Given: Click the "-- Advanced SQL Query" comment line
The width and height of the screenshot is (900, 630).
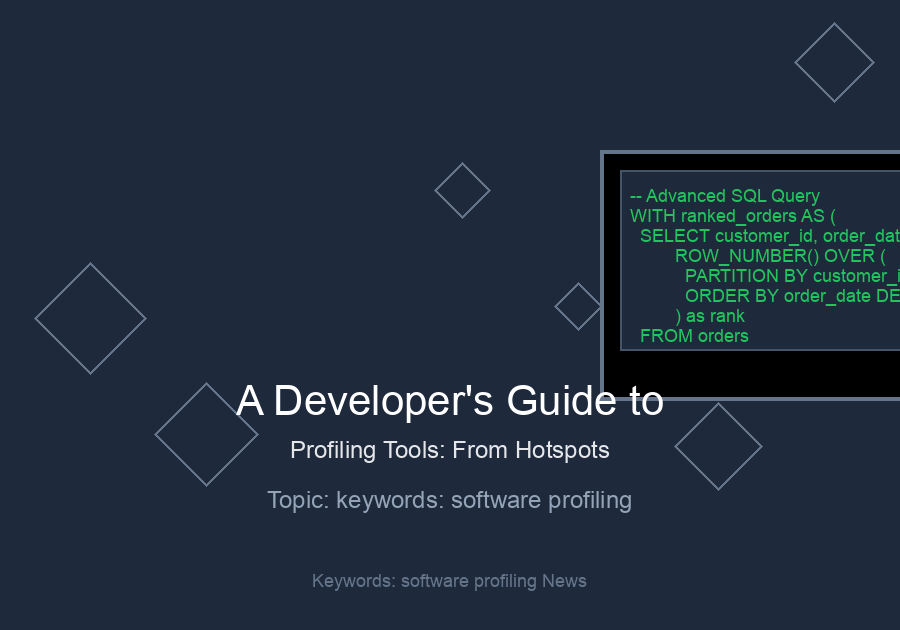Looking at the screenshot, I should pos(725,196).
